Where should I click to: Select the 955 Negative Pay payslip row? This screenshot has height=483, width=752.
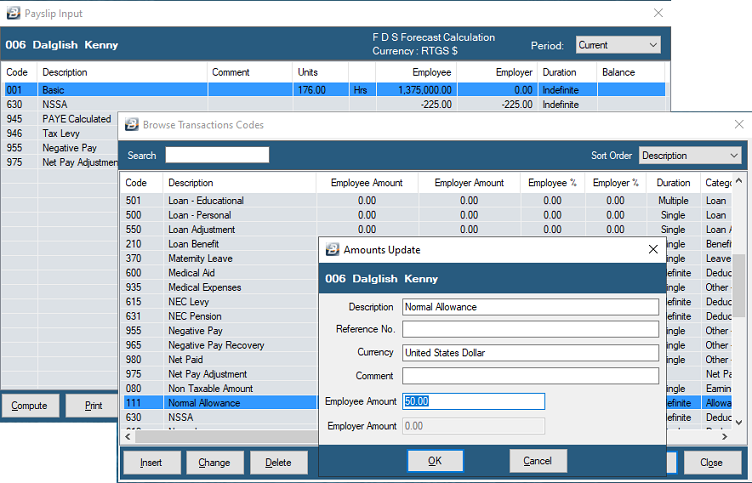60,148
